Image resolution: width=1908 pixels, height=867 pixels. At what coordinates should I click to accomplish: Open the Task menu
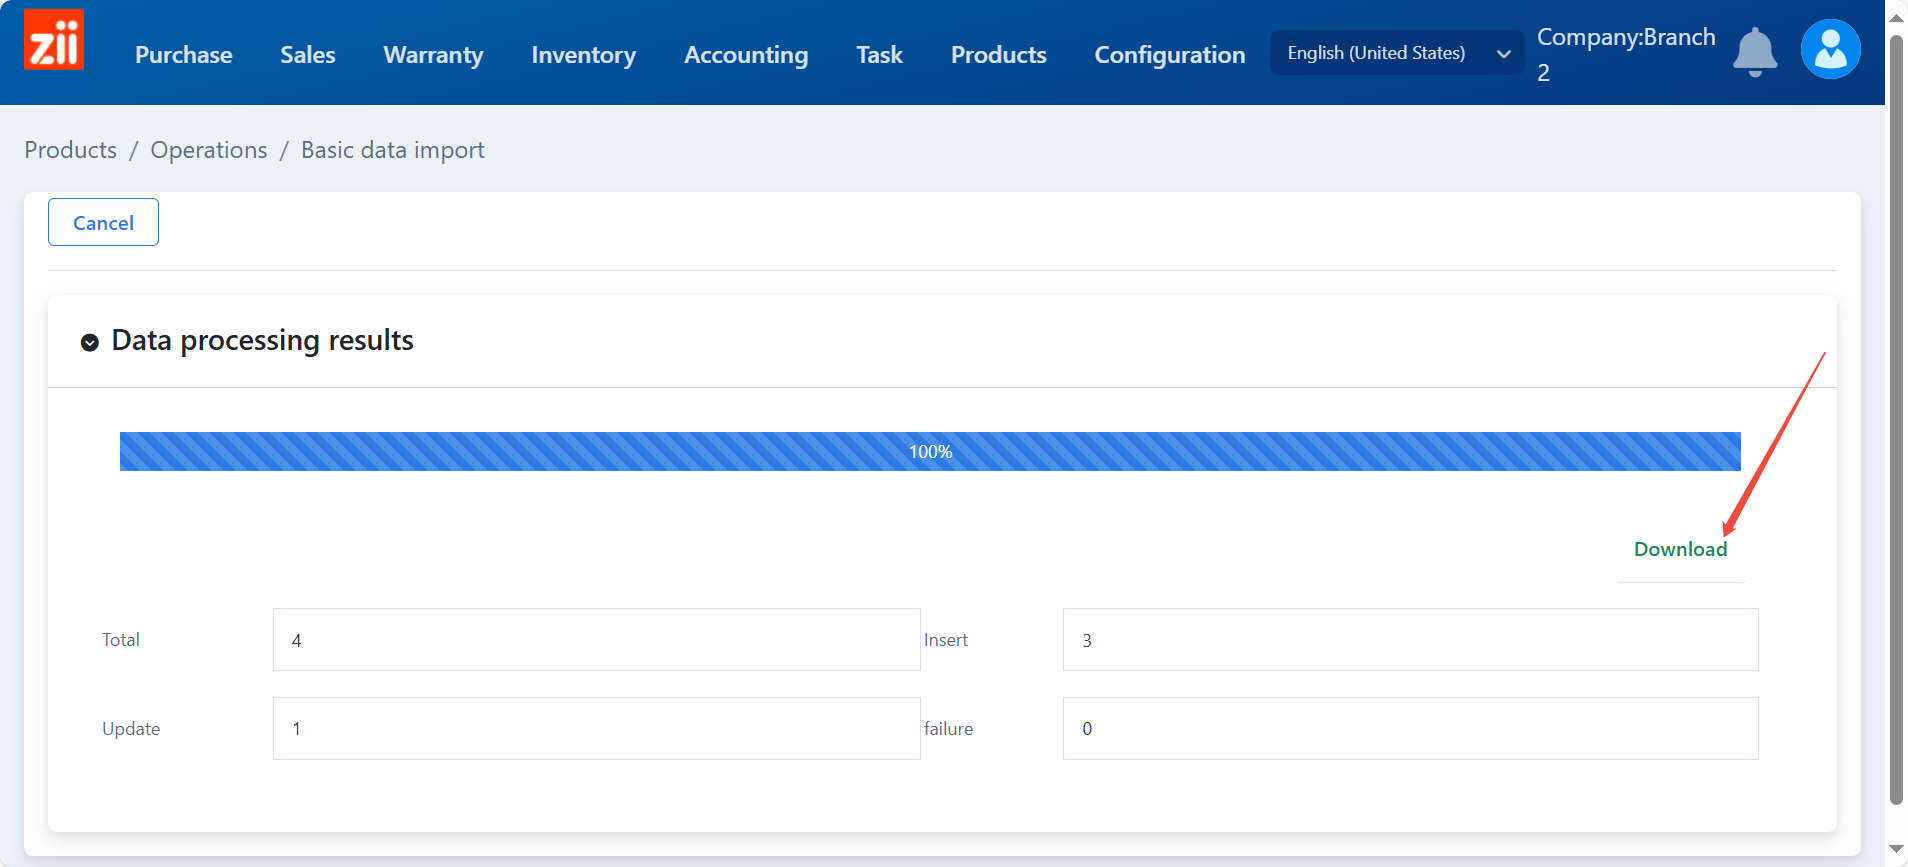[879, 55]
